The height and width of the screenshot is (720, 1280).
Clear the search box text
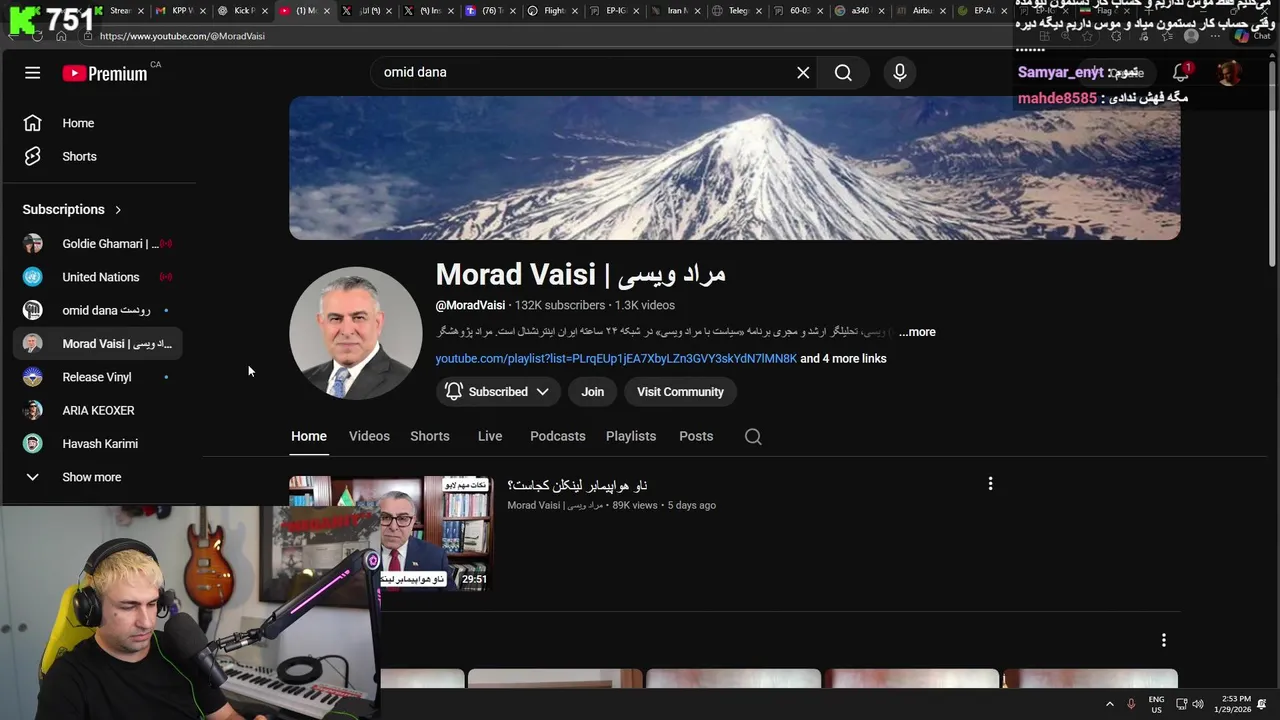click(x=803, y=72)
